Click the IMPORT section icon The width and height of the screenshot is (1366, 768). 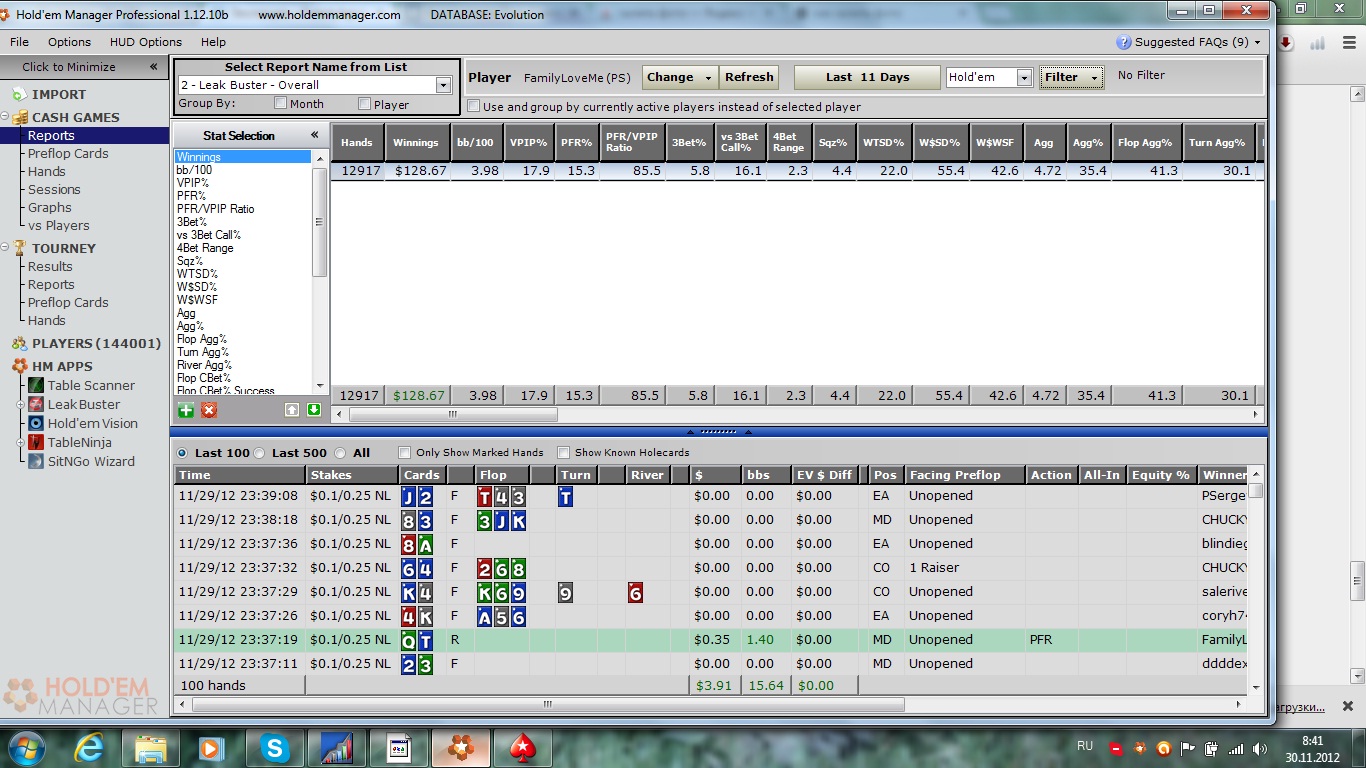(x=19, y=94)
